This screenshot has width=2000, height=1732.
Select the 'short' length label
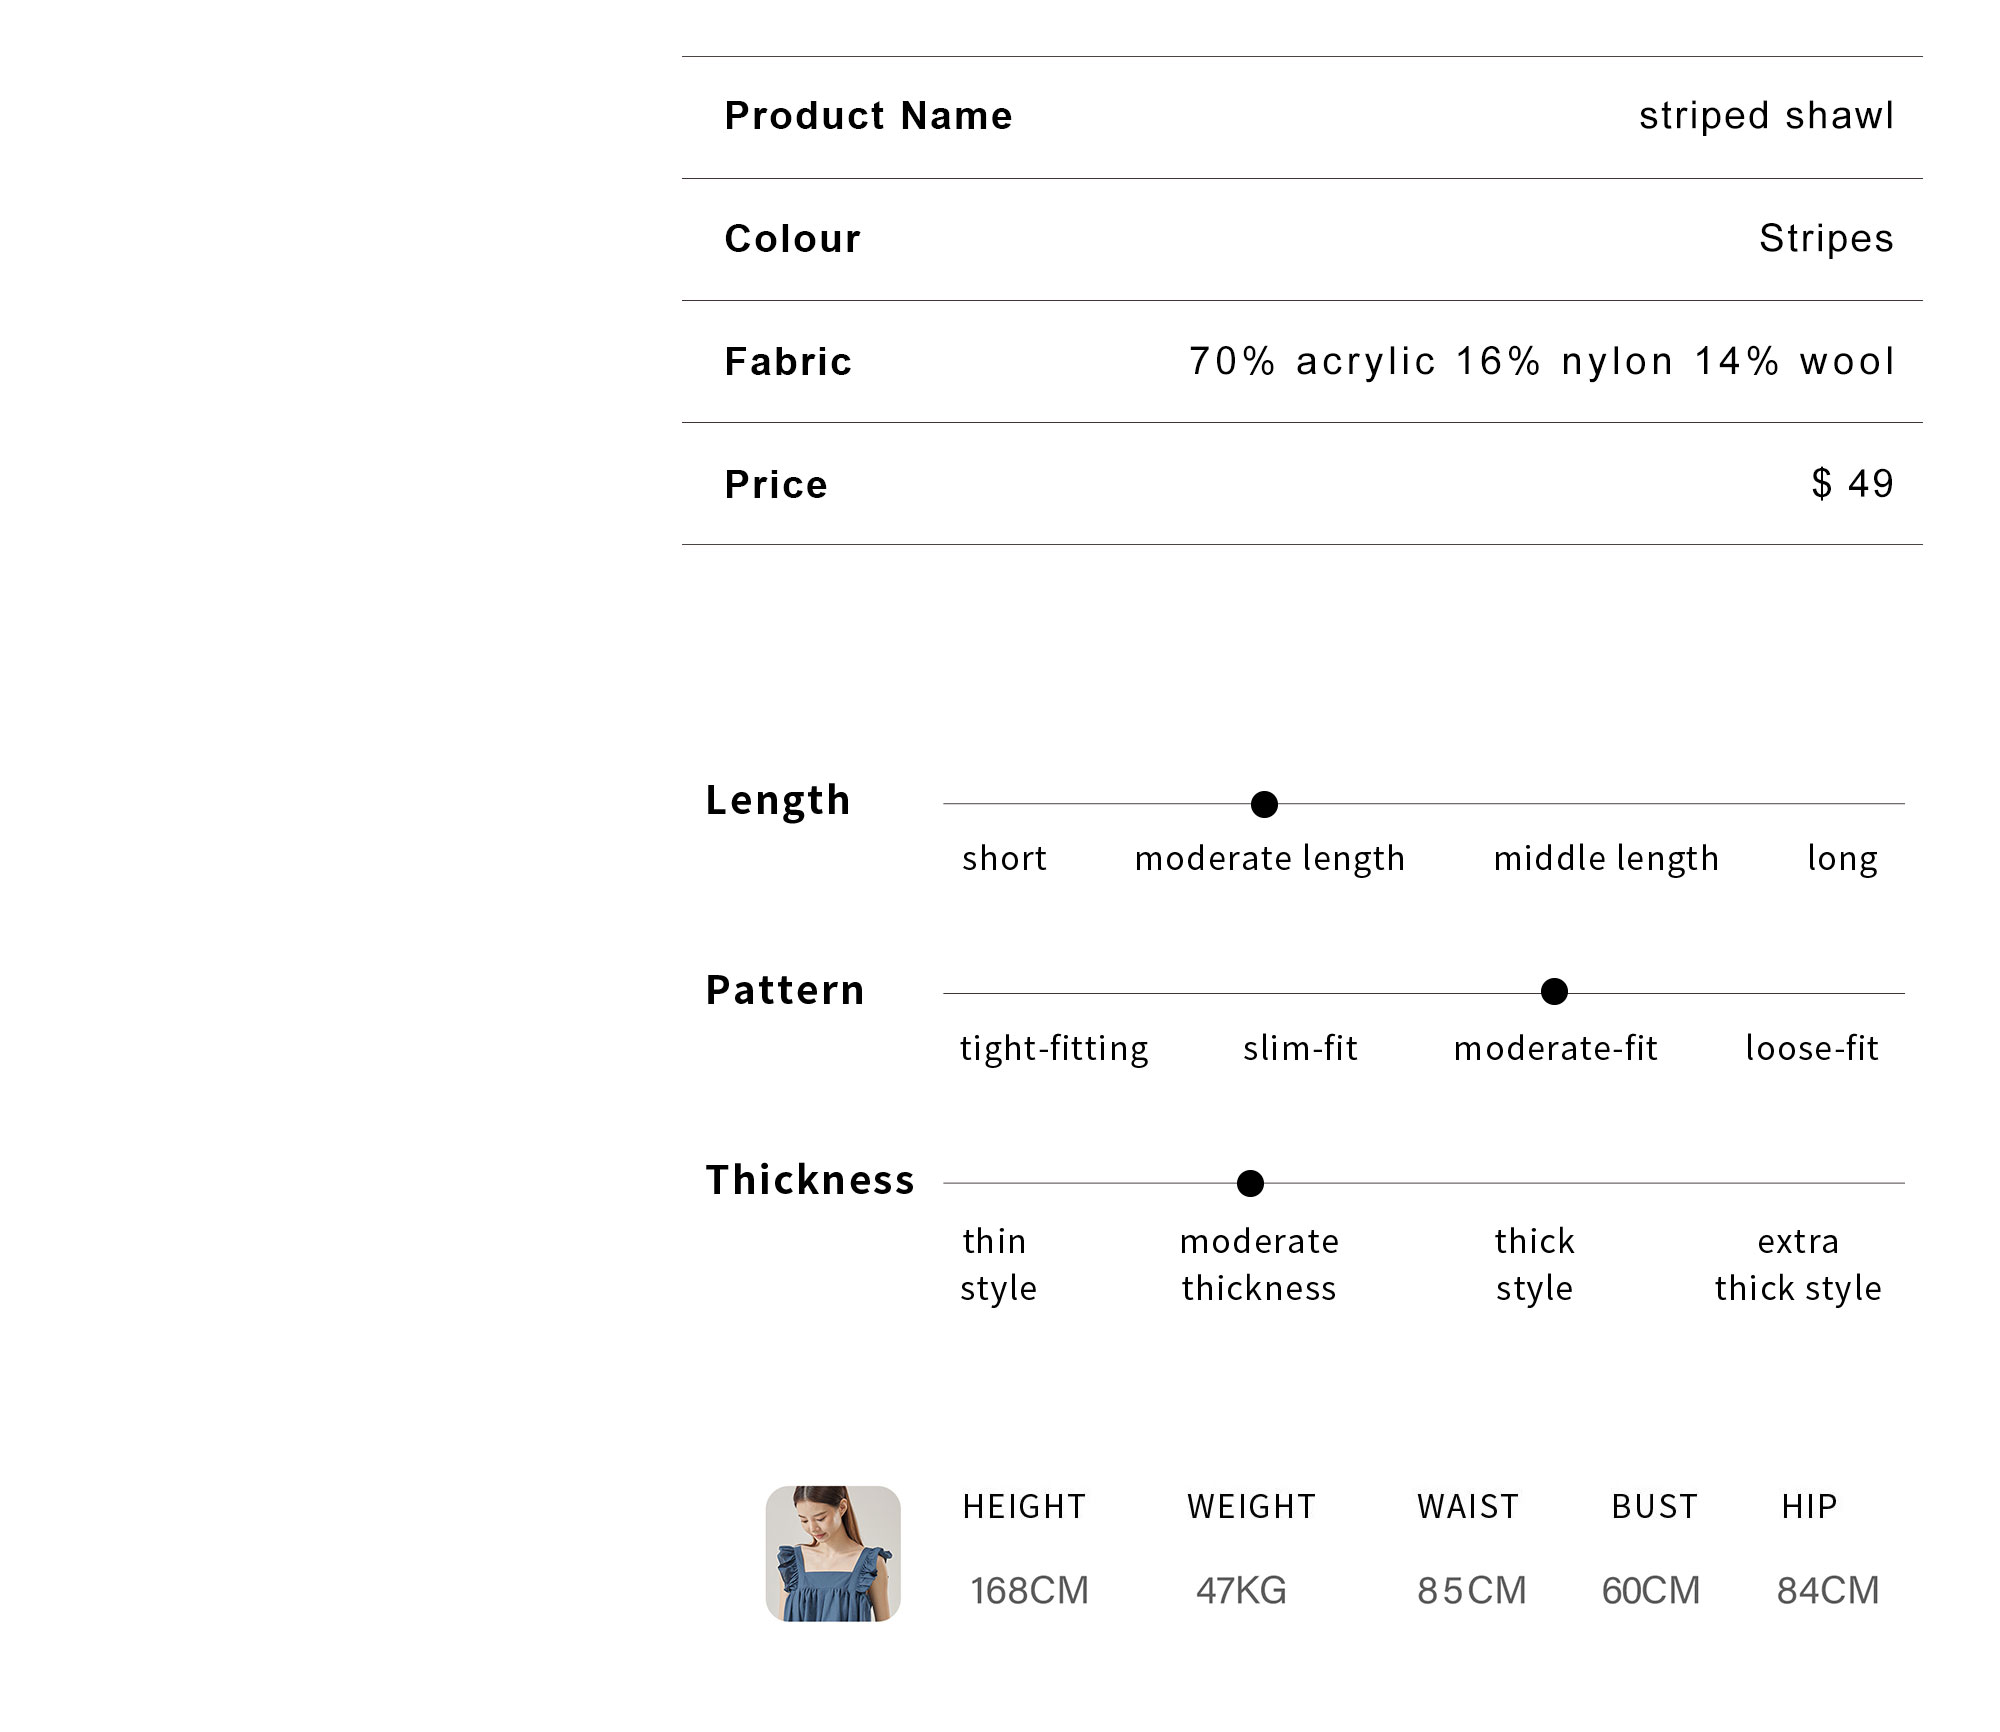coord(1004,858)
